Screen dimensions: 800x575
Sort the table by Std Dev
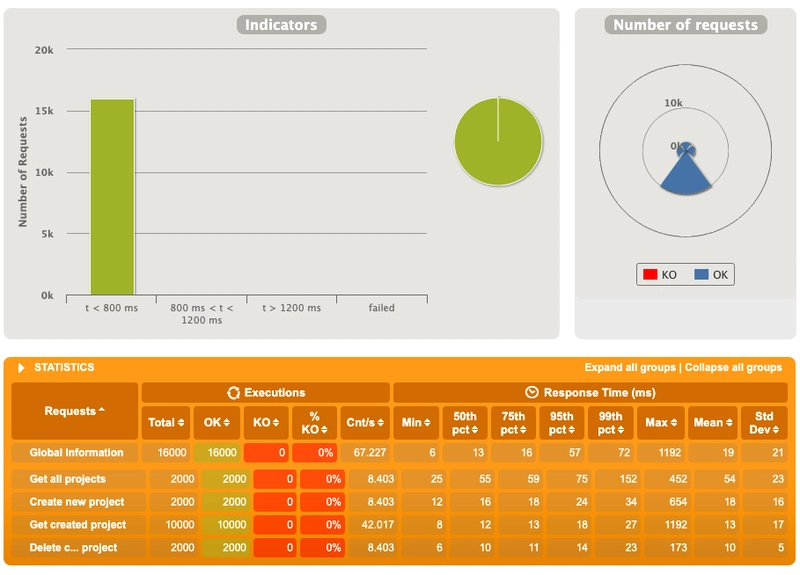tap(766, 423)
